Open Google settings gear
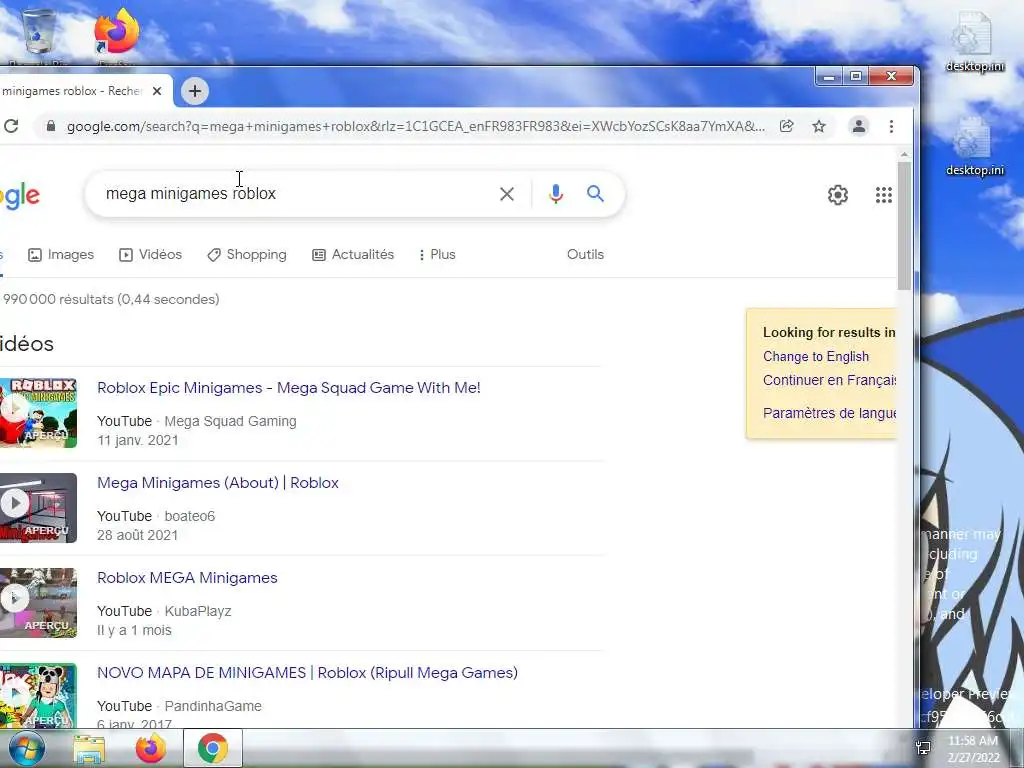 (x=838, y=195)
